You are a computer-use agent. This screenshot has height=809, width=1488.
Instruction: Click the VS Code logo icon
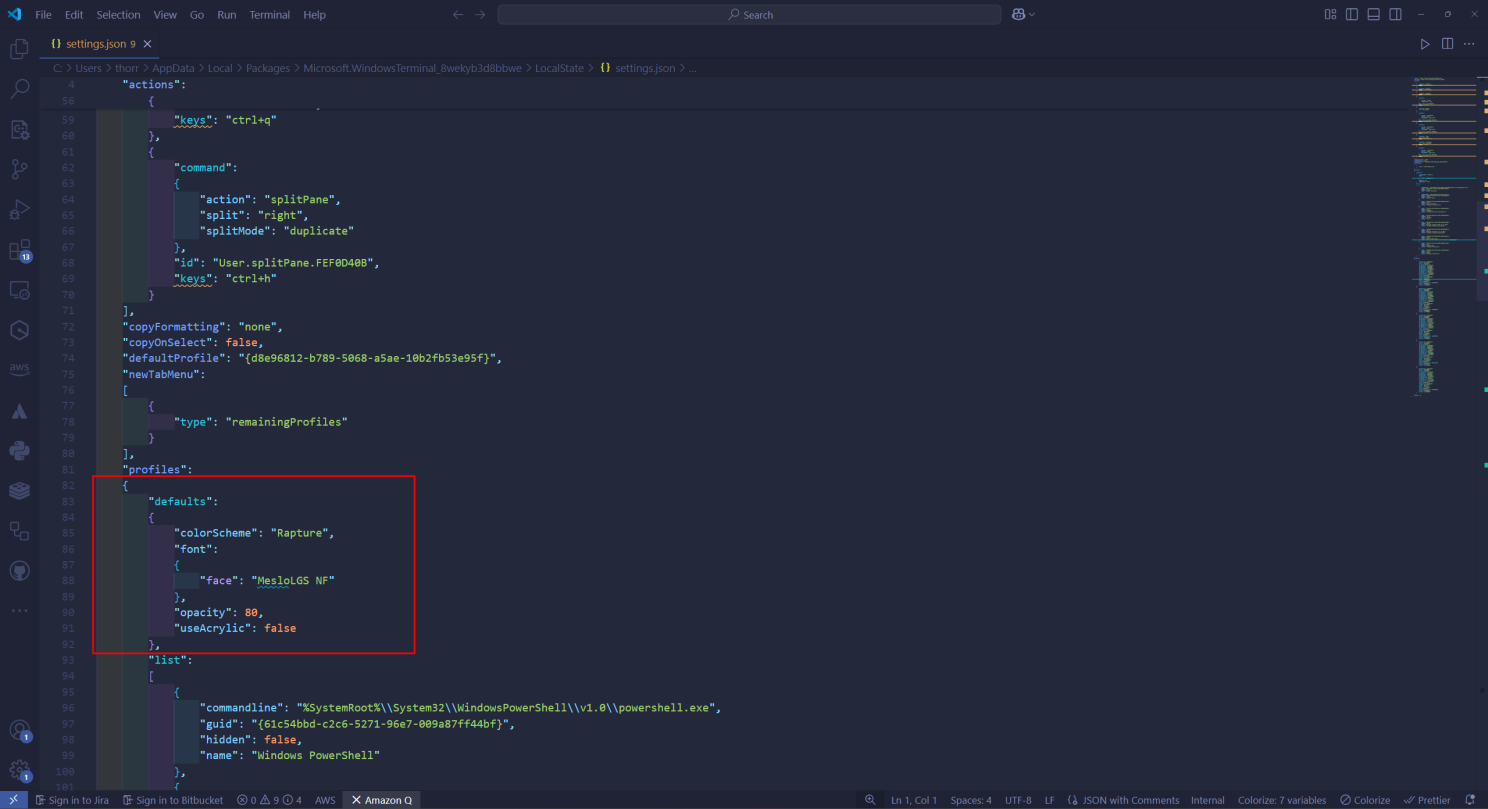point(14,14)
